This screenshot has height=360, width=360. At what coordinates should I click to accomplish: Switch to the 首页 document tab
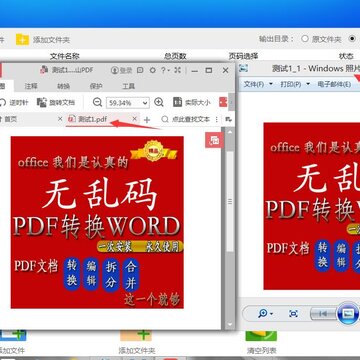(10, 119)
